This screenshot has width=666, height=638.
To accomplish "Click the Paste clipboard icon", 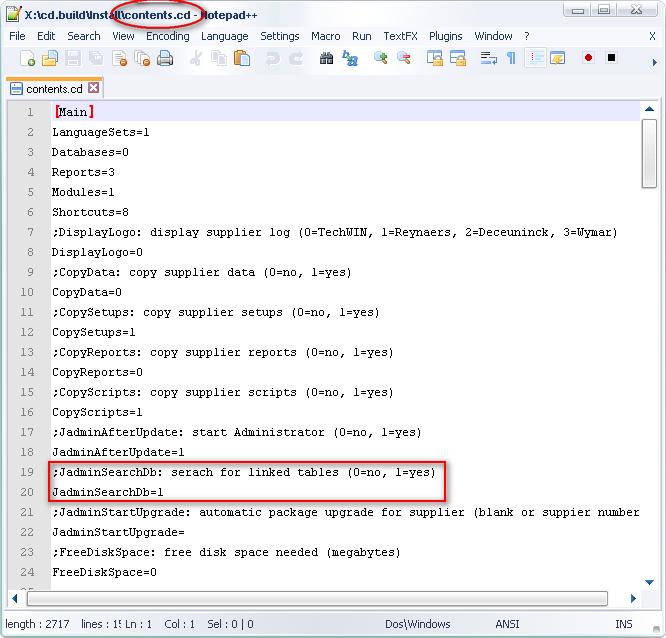I will 242,58.
